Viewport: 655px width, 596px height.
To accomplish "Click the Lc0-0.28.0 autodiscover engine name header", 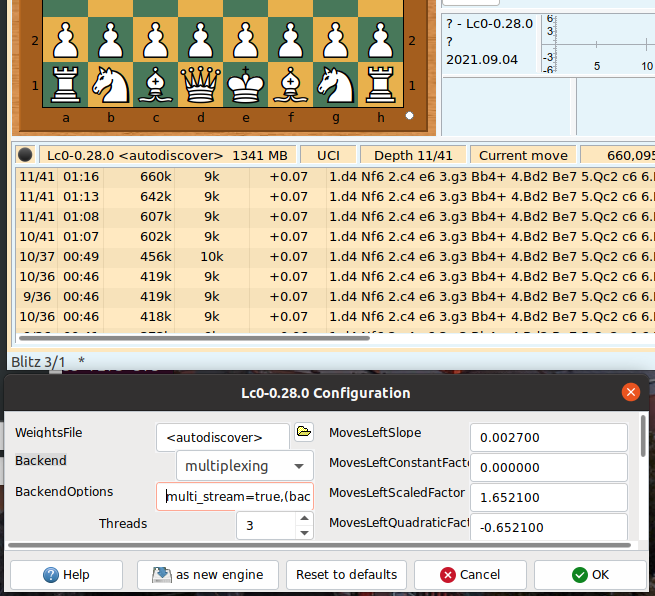I will click(167, 155).
